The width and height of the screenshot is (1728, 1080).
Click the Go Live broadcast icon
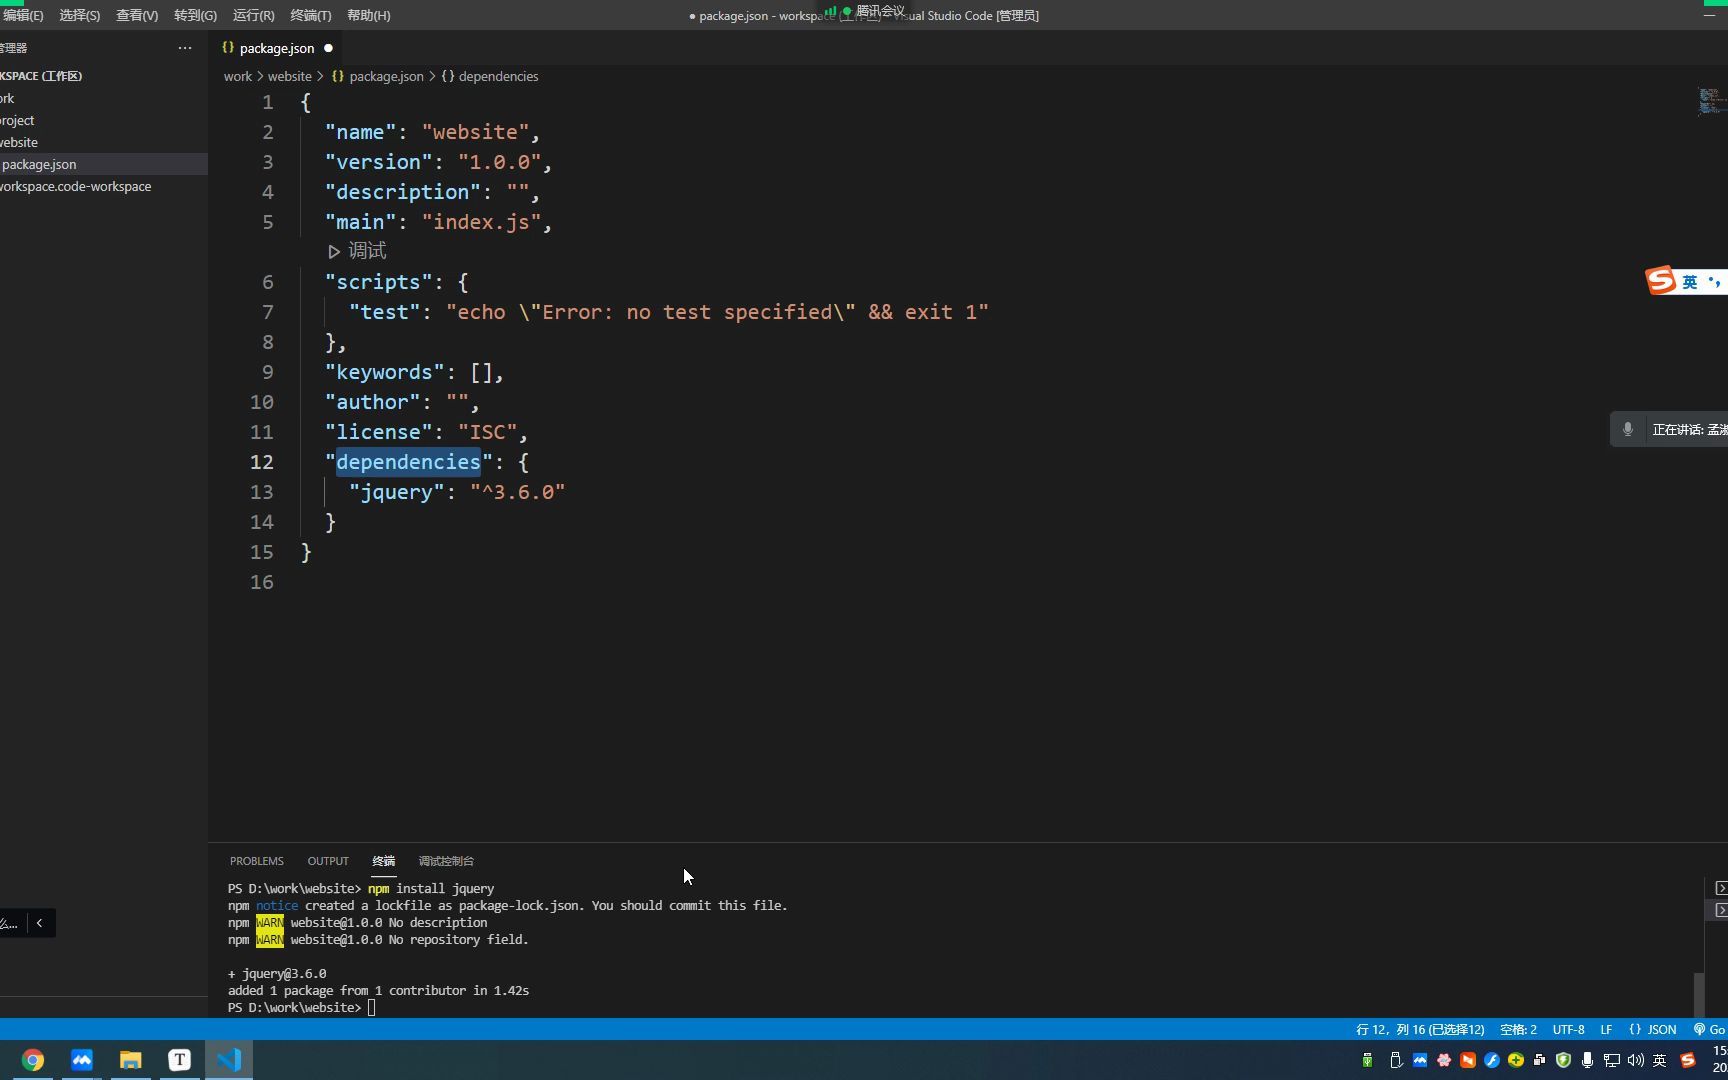(1699, 1029)
